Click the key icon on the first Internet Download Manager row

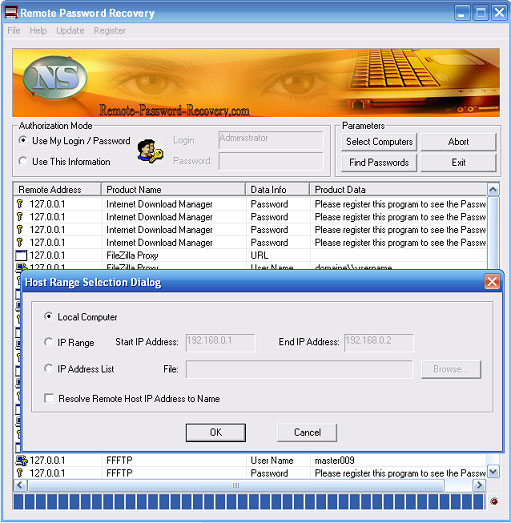(x=20, y=204)
